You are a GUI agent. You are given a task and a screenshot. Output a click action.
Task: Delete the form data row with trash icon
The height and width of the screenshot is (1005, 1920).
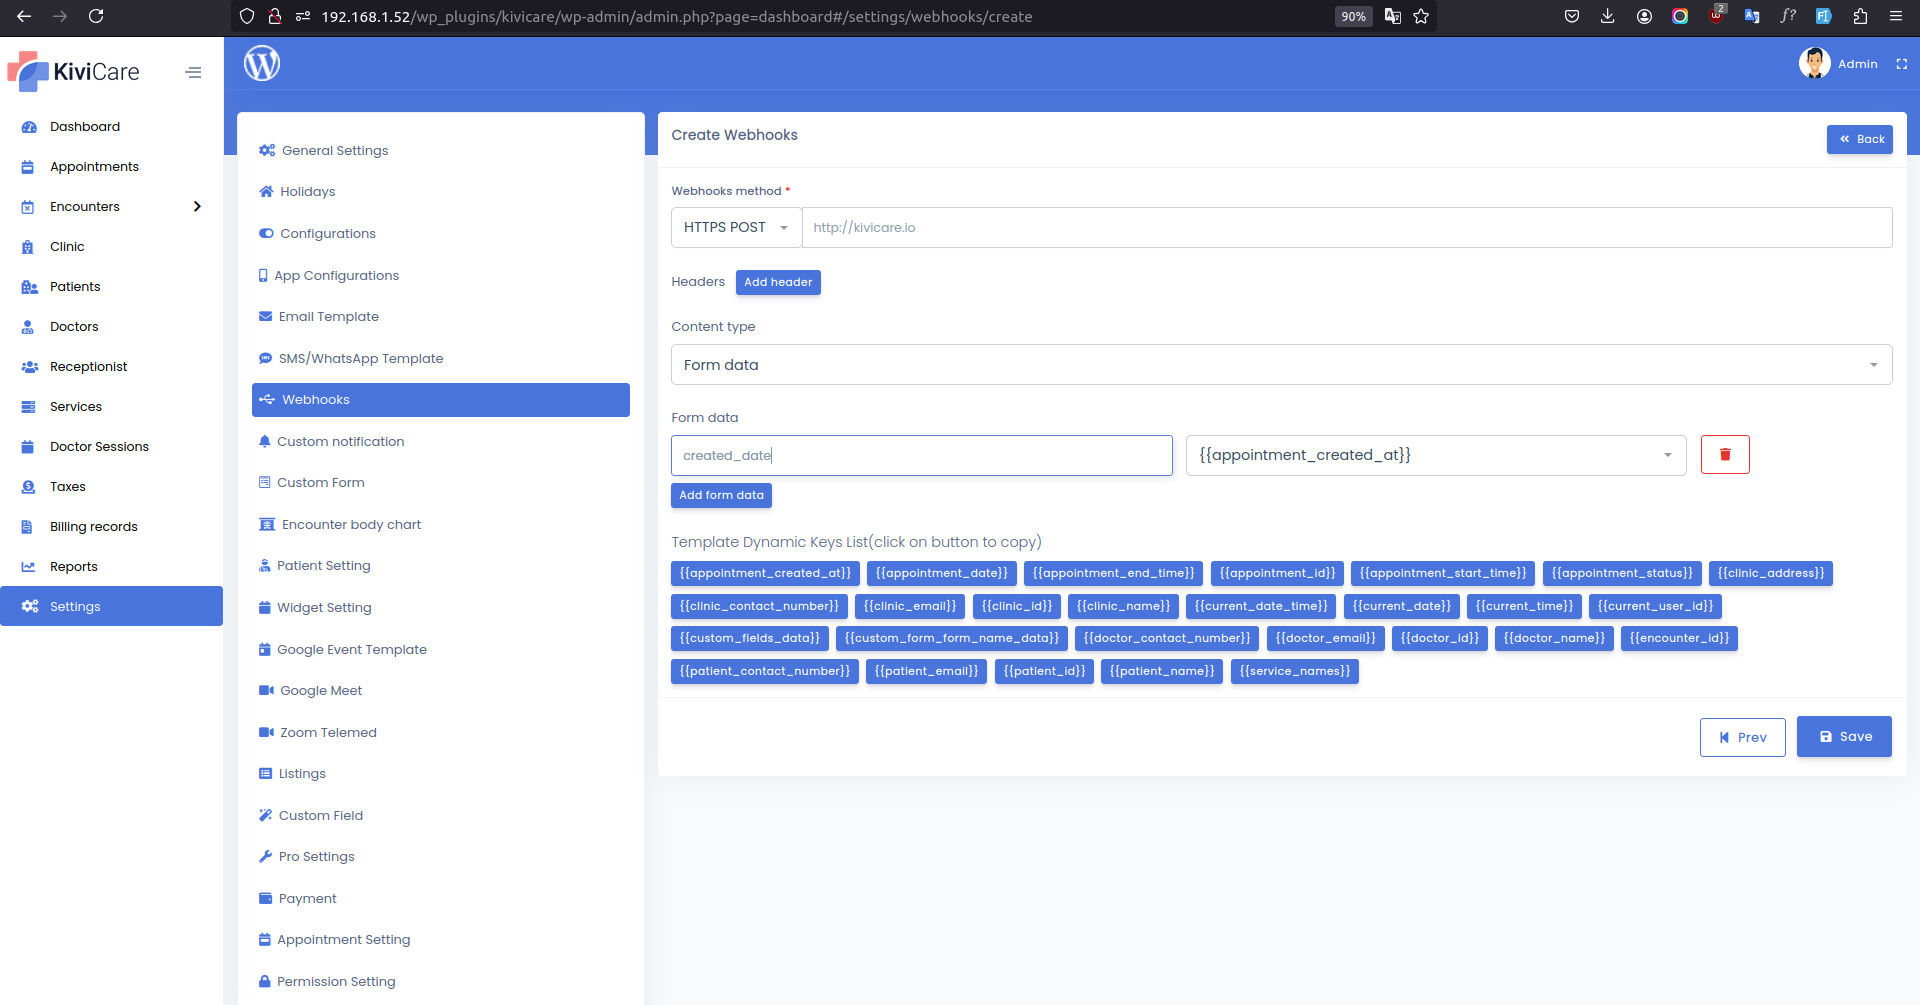pyautogui.click(x=1724, y=454)
